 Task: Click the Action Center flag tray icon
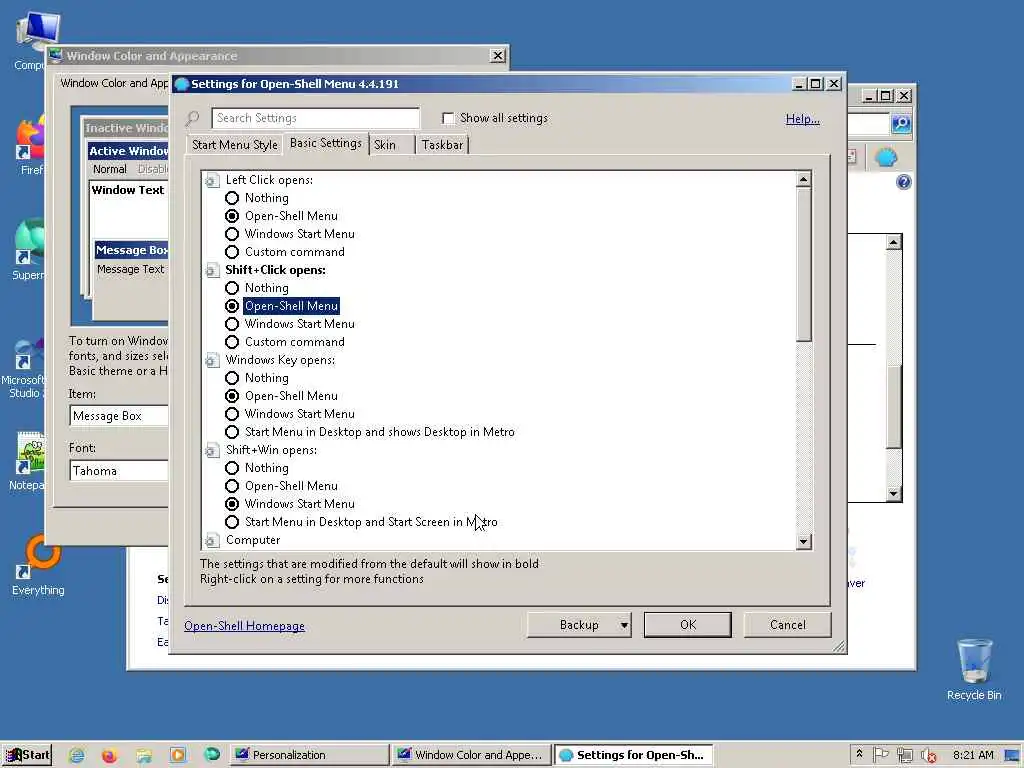point(880,755)
